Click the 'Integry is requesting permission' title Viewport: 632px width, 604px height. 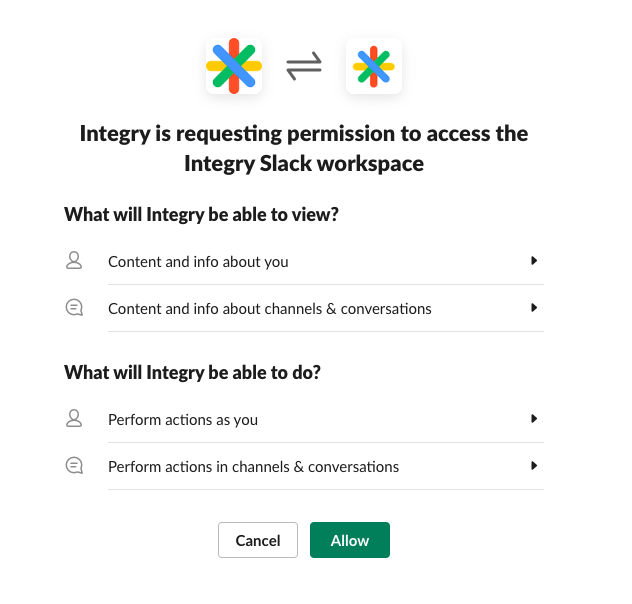coord(304,148)
